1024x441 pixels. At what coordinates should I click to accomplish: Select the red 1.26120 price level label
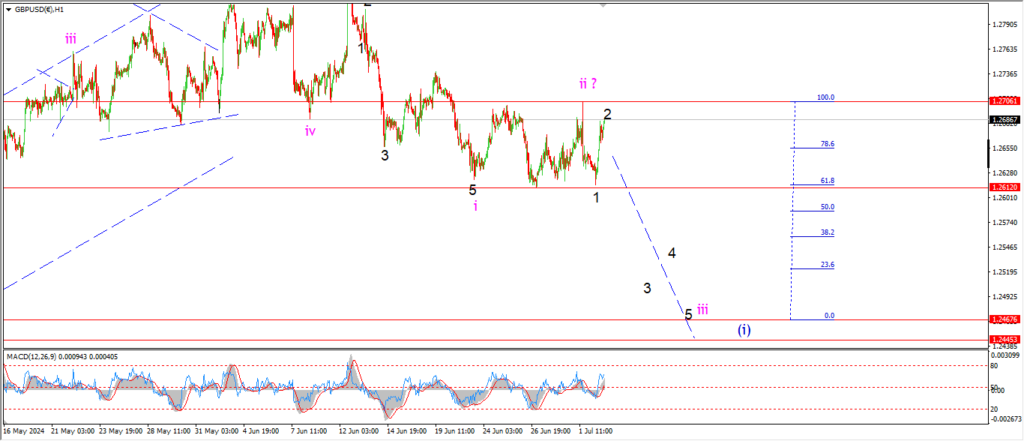pos(1004,187)
